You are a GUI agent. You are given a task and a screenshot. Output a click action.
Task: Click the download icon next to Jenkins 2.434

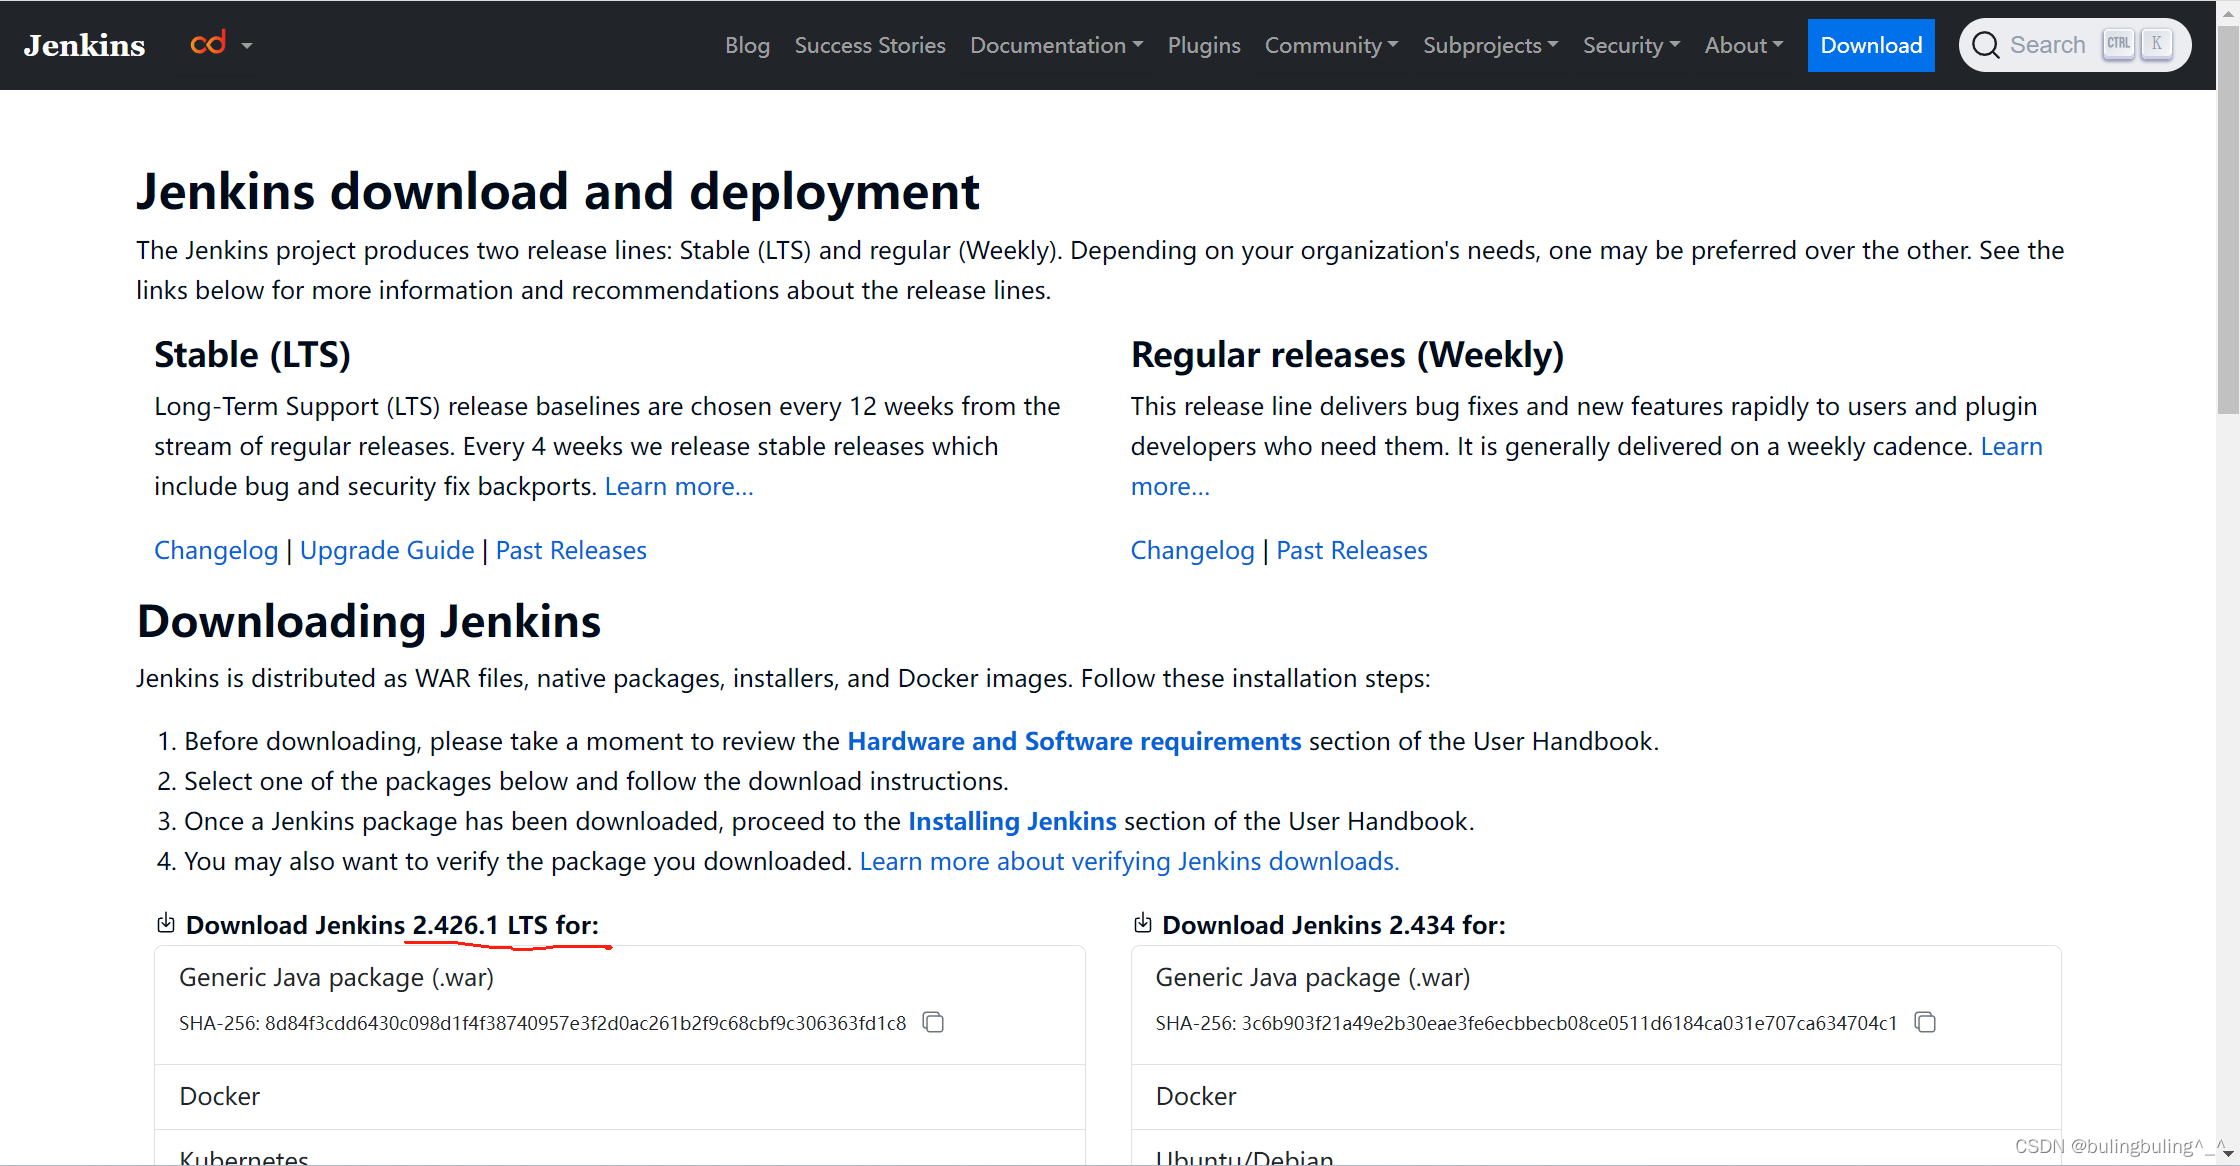[x=1142, y=925]
